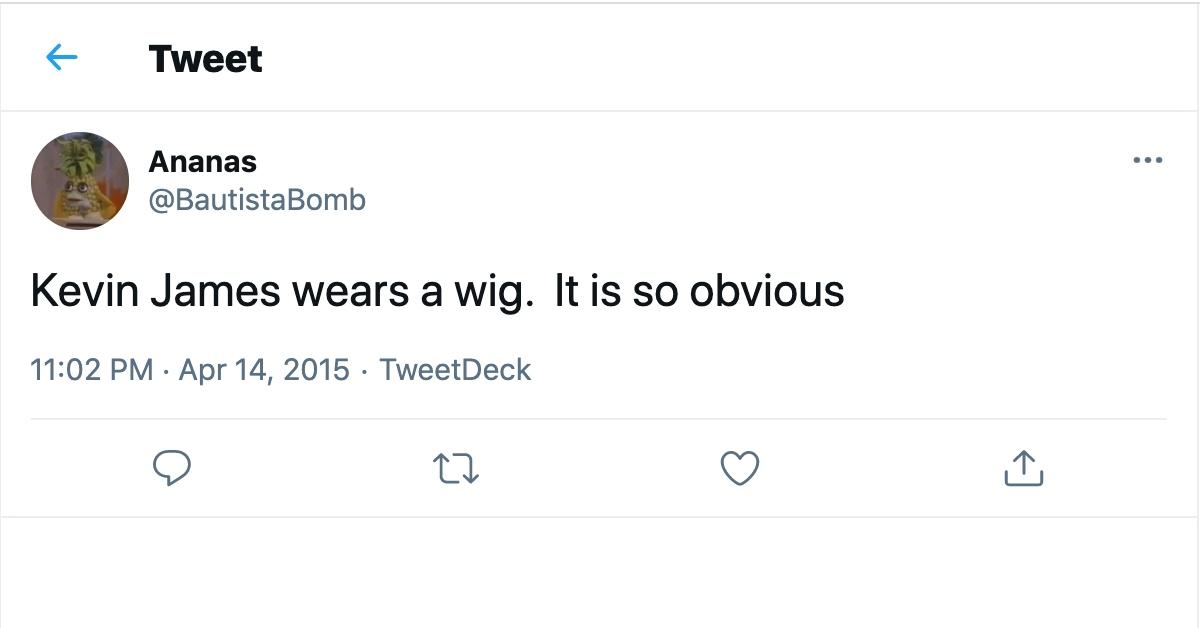Retweet the Kevin James tweet
Screen dimensions: 1200x628
[456, 467]
